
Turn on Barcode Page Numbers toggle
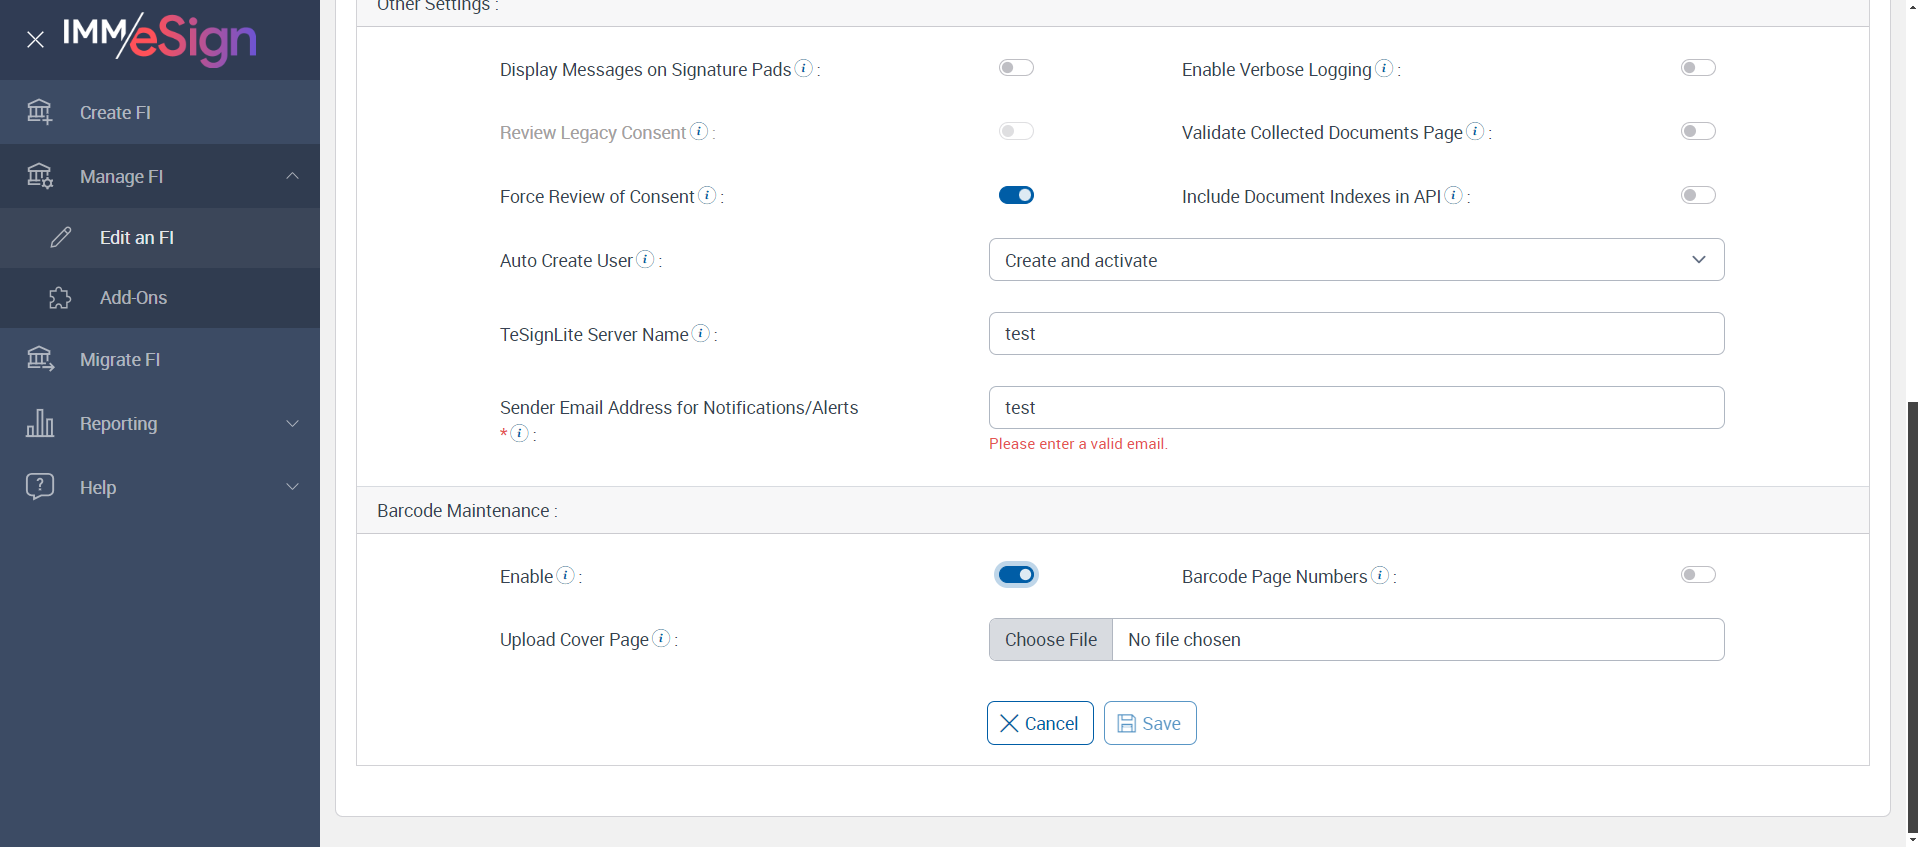[1698, 575]
